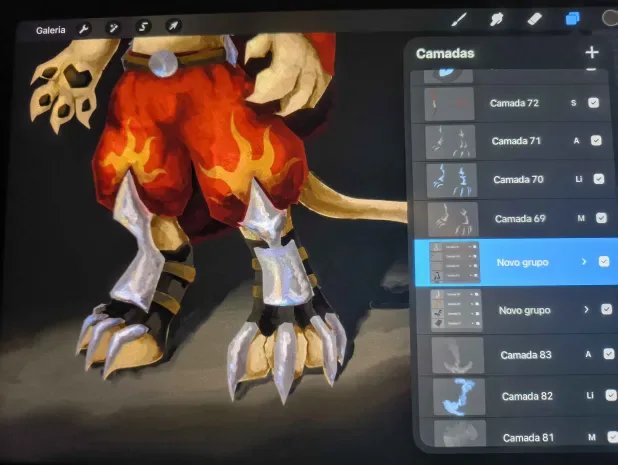Expand the highlighted Novo grupo chevron

[x=584, y=262]
